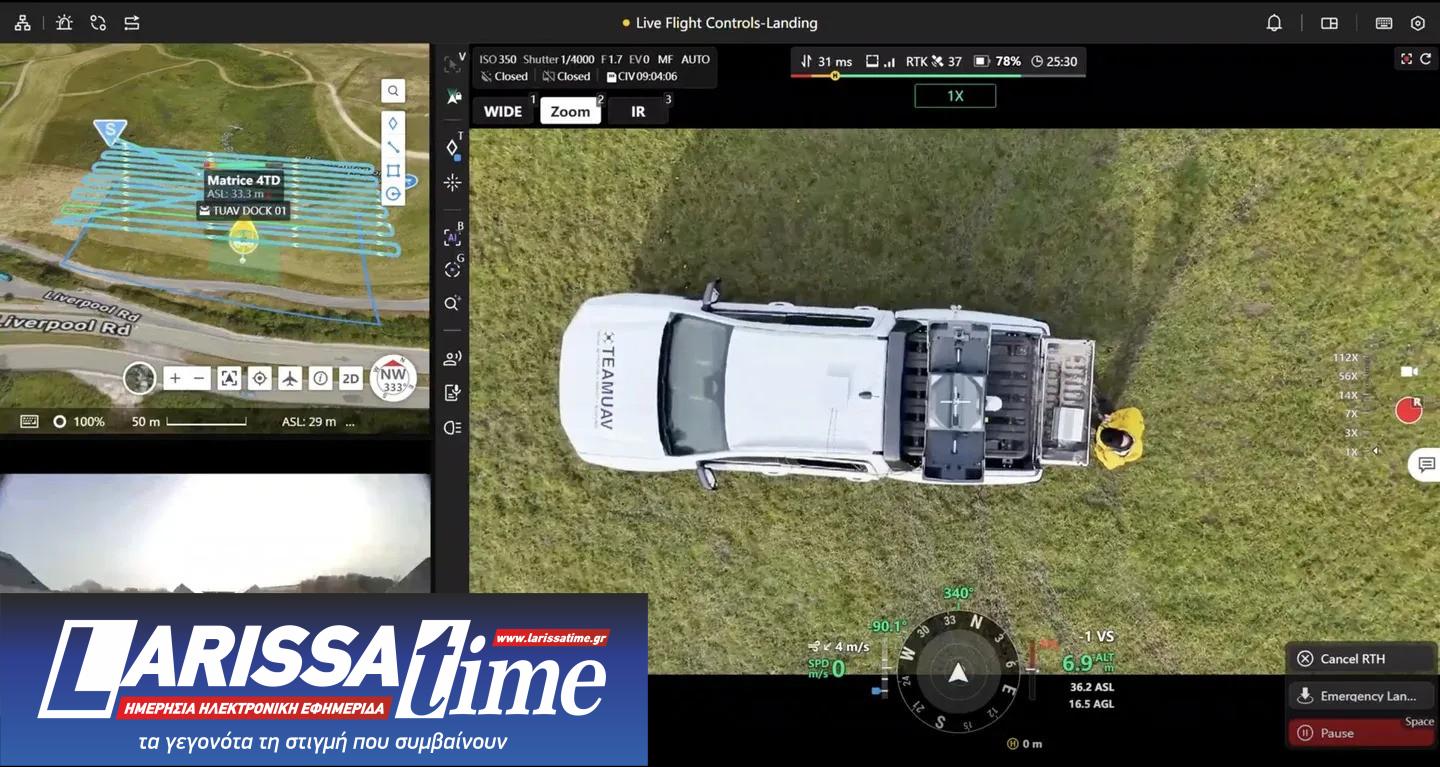Set zoom slider to 3X
The height and width of the screenshot is (767, 1440).
click(1351, 433)
